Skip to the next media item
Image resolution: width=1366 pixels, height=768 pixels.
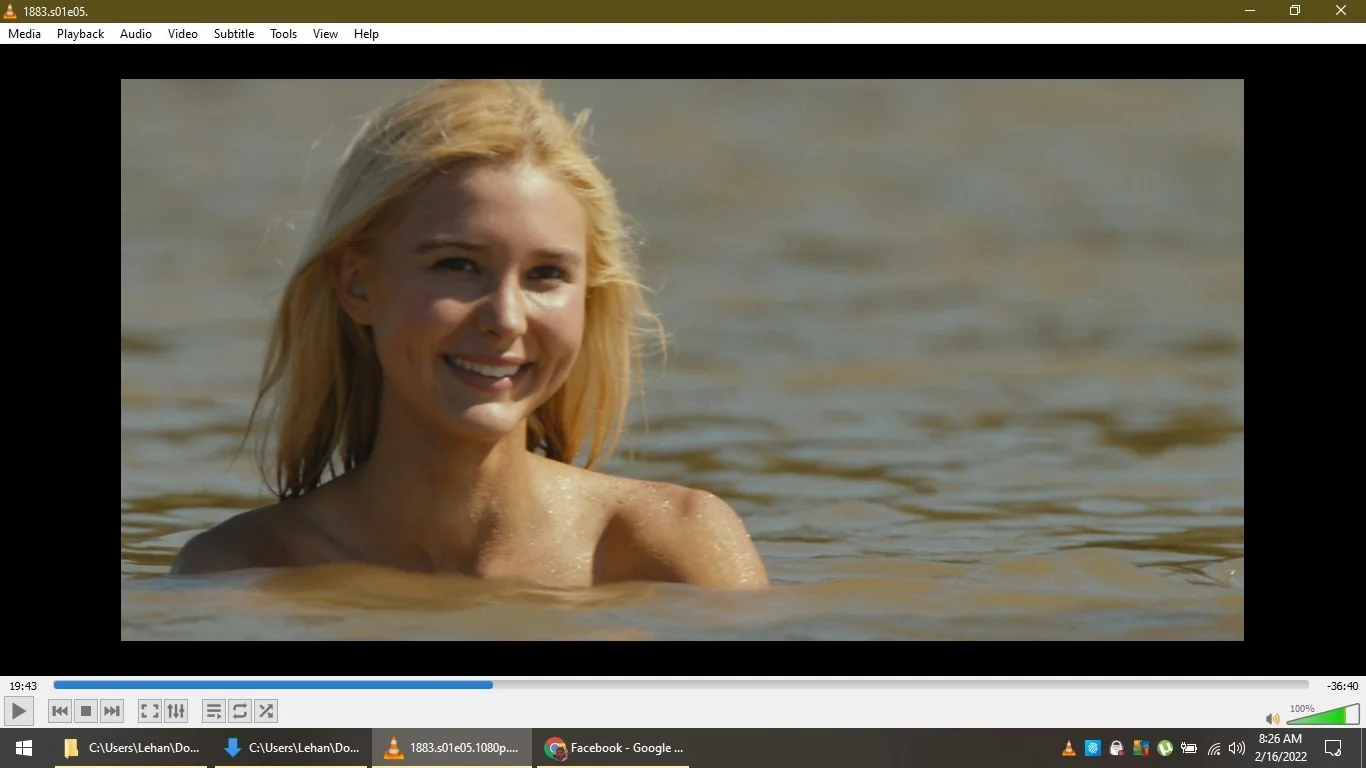(x=112, y=711)
